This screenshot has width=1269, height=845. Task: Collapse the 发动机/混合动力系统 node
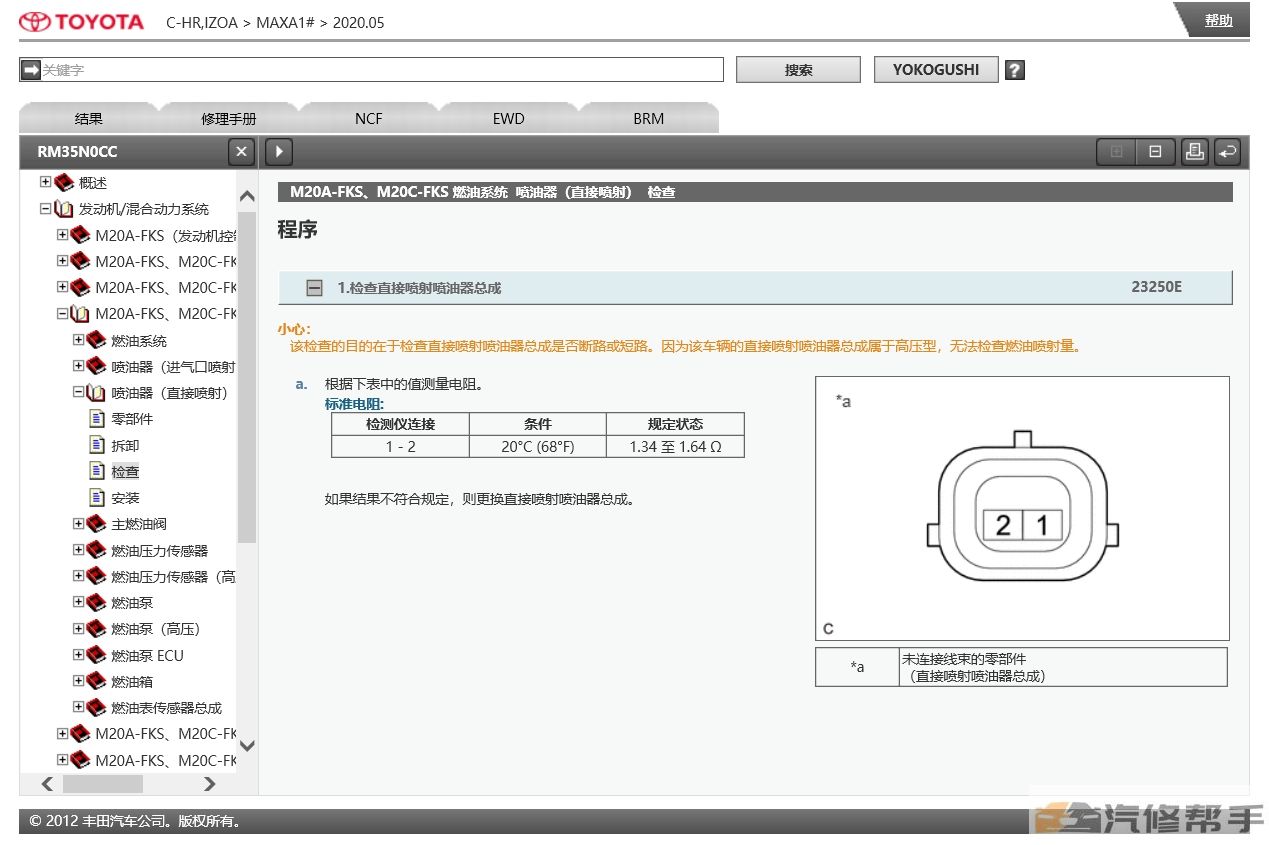(45, 209)
